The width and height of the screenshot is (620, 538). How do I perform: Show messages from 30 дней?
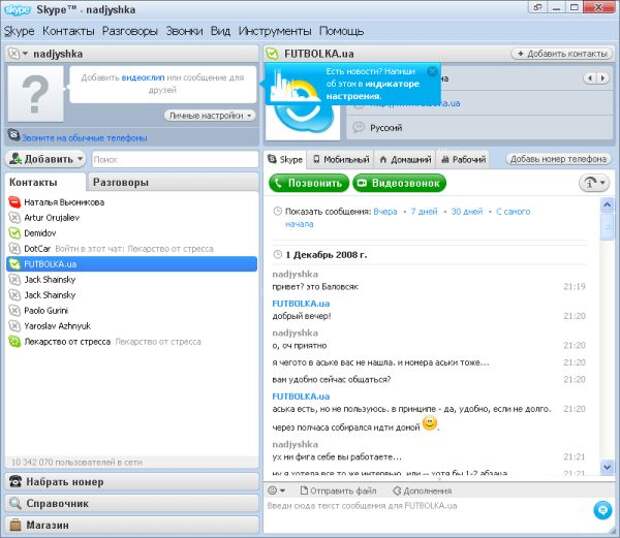coord(467,211)
